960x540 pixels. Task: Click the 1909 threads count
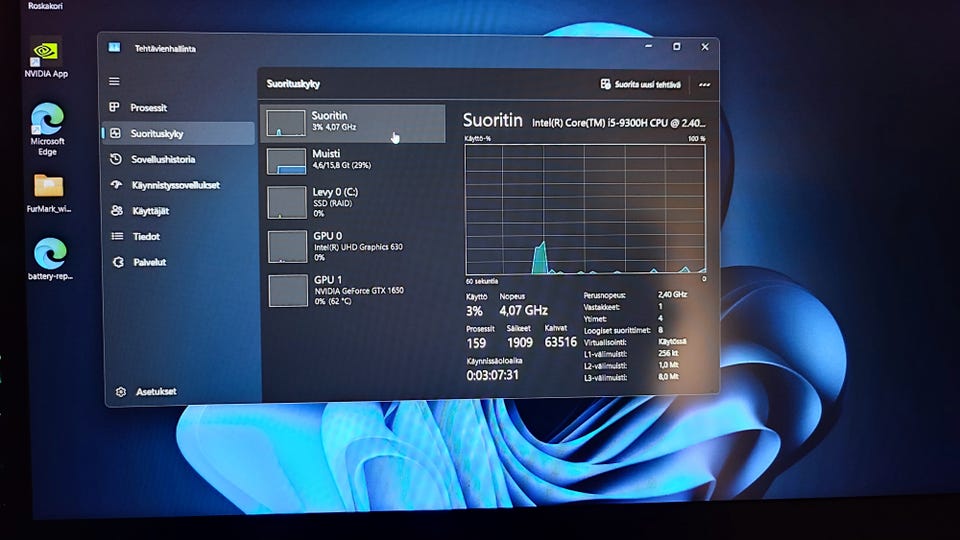coord(519,343)
